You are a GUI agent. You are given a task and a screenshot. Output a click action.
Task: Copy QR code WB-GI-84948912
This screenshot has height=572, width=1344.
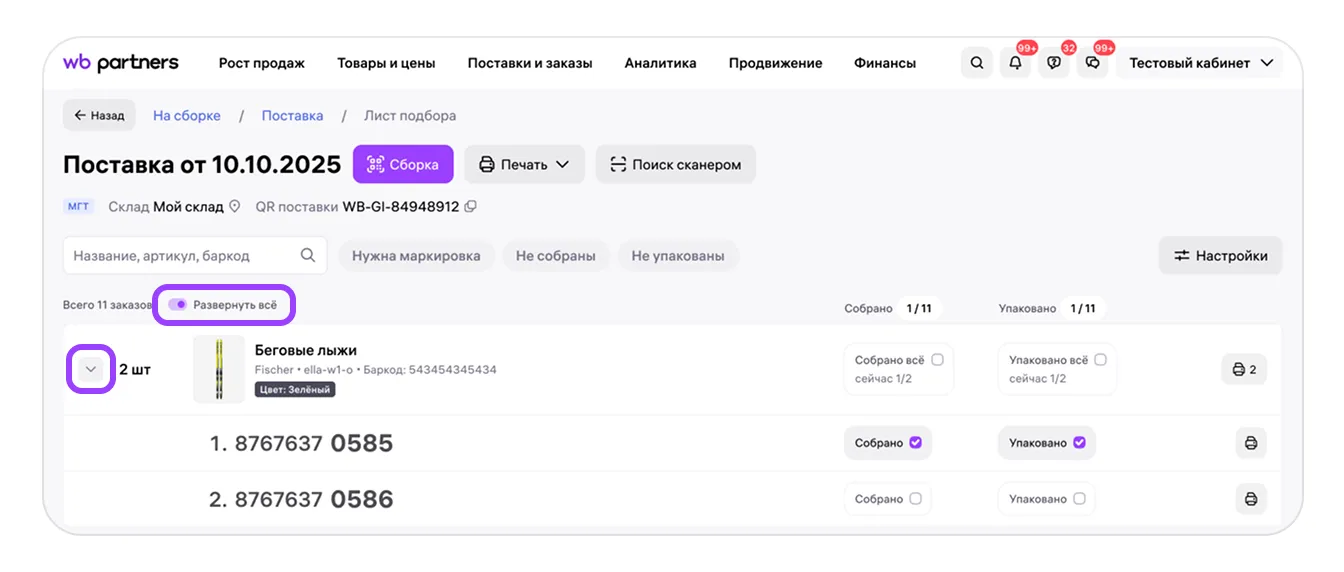pos(470,207)
